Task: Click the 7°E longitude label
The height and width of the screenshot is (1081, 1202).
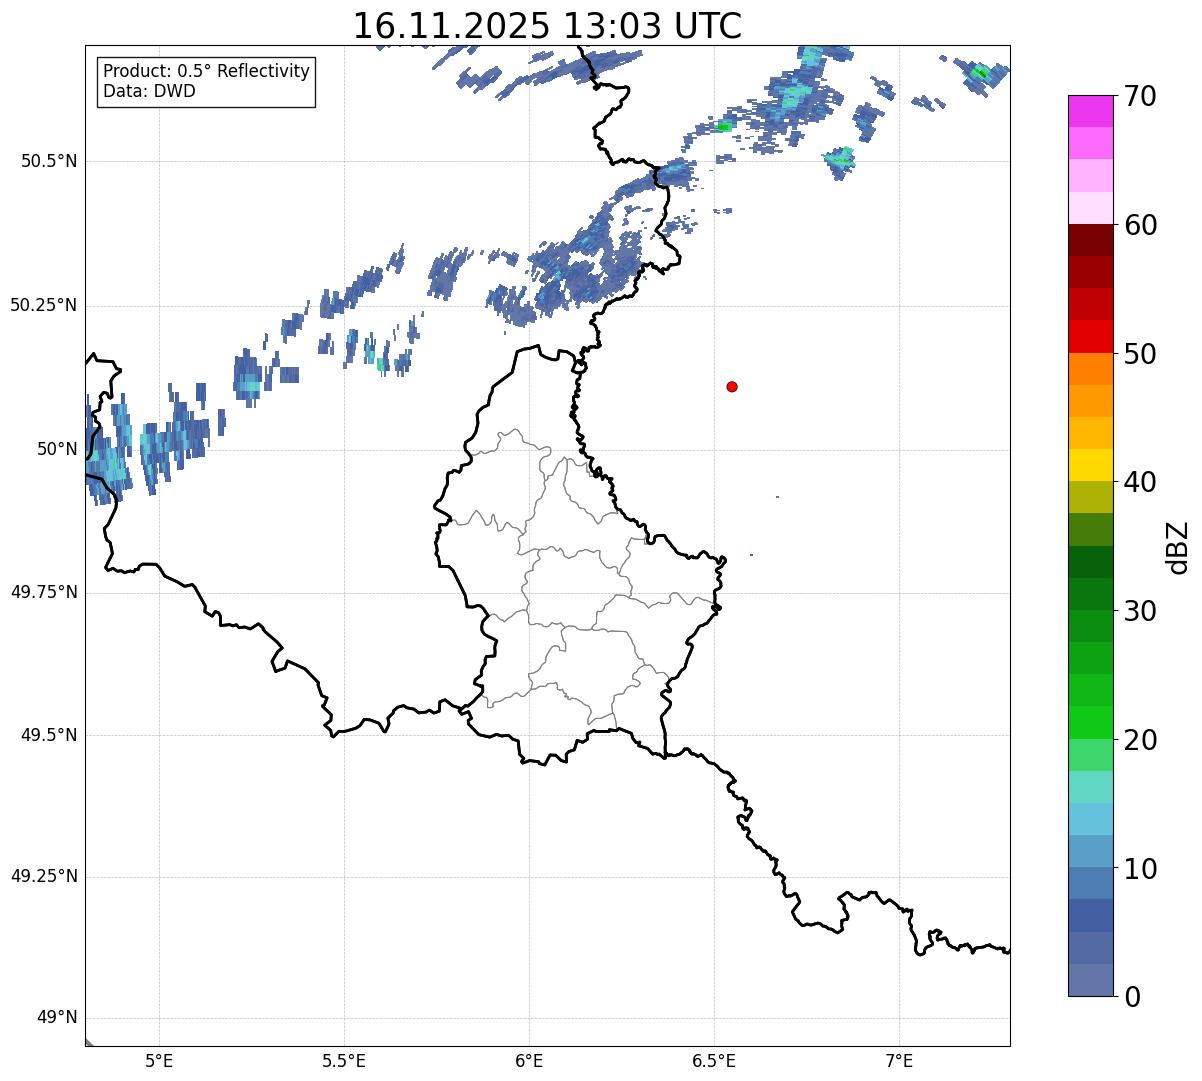Action: (x=899, y=1061)
